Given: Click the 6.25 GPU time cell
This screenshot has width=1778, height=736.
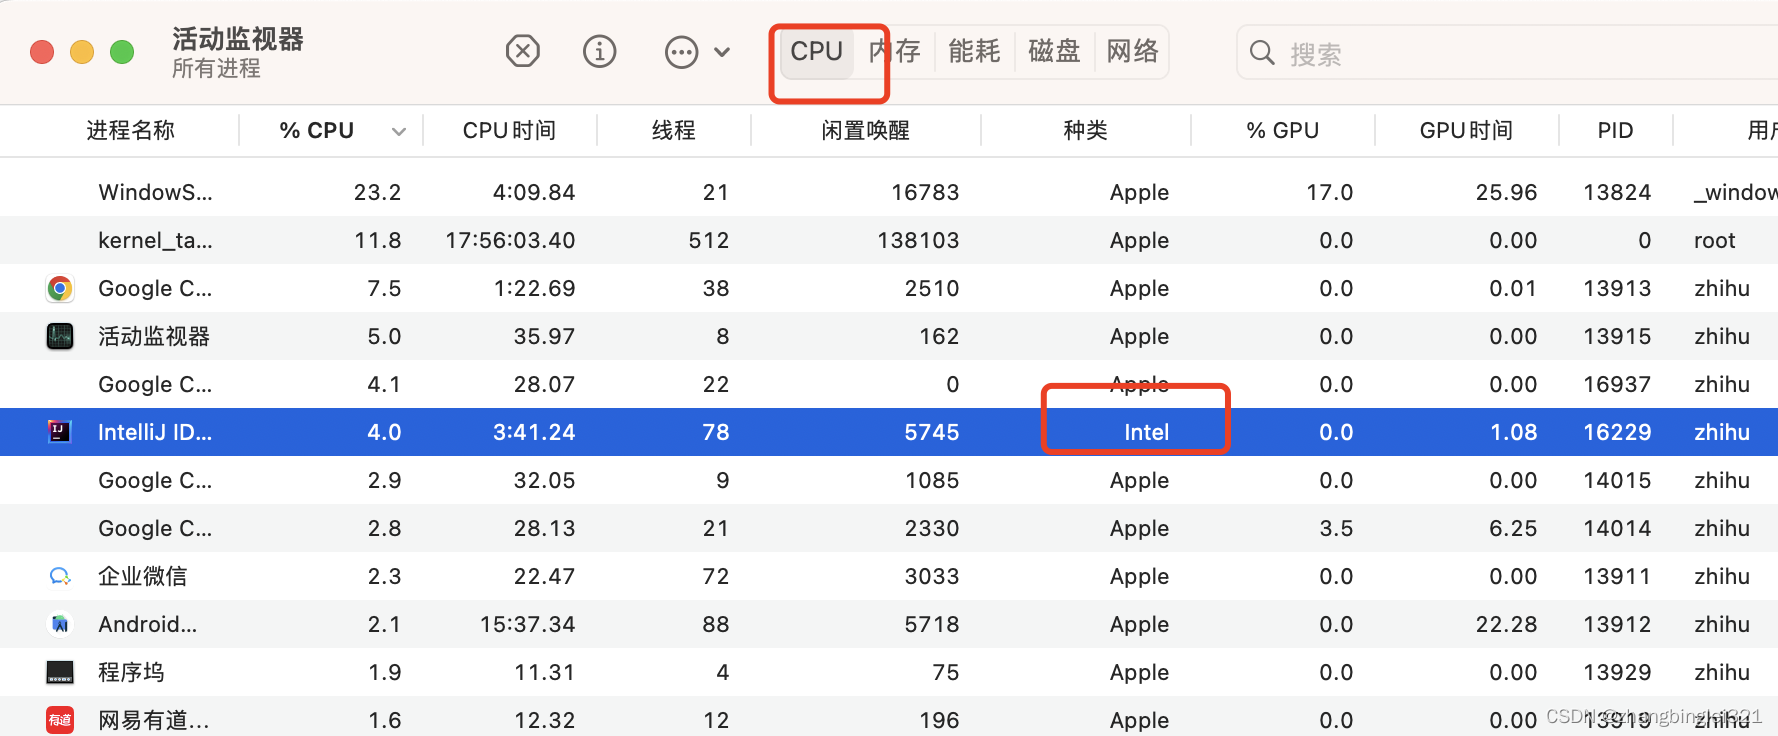Looking at the screenshot, I should [x=1513, y=528].
